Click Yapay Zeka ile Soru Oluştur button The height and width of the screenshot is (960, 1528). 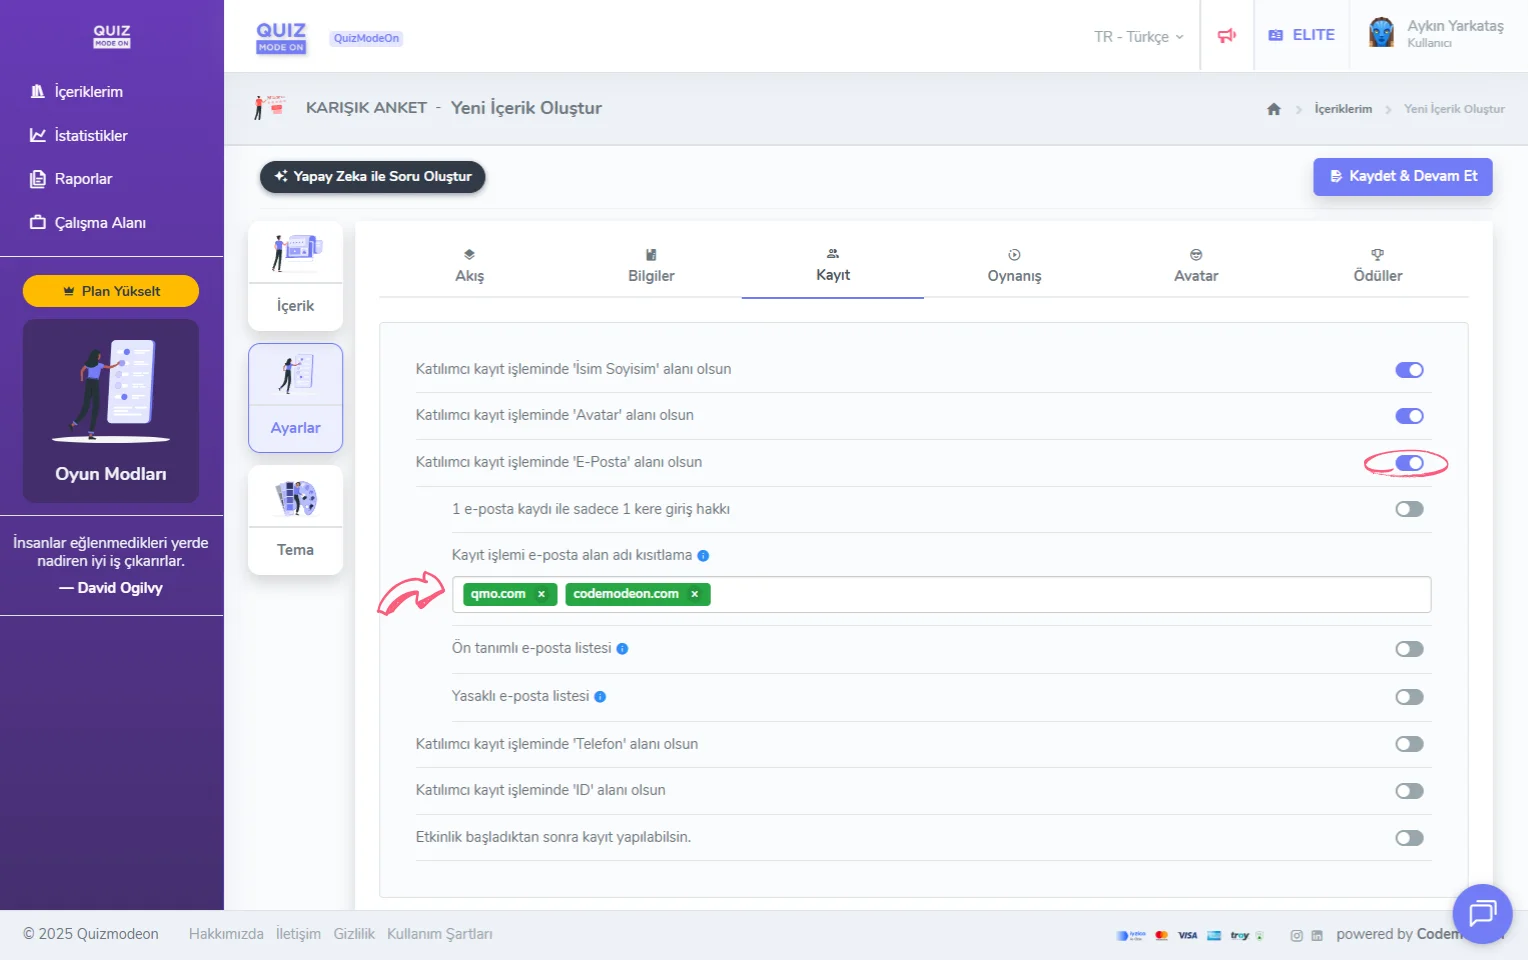[x=372, y=177]
